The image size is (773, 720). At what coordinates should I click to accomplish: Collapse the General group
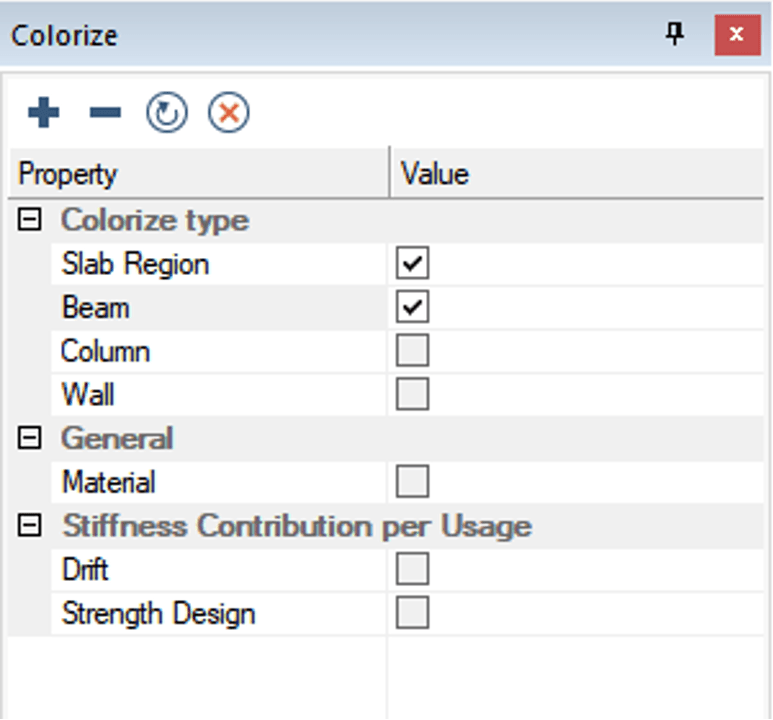pyautogui.click(x=31, y=438)
